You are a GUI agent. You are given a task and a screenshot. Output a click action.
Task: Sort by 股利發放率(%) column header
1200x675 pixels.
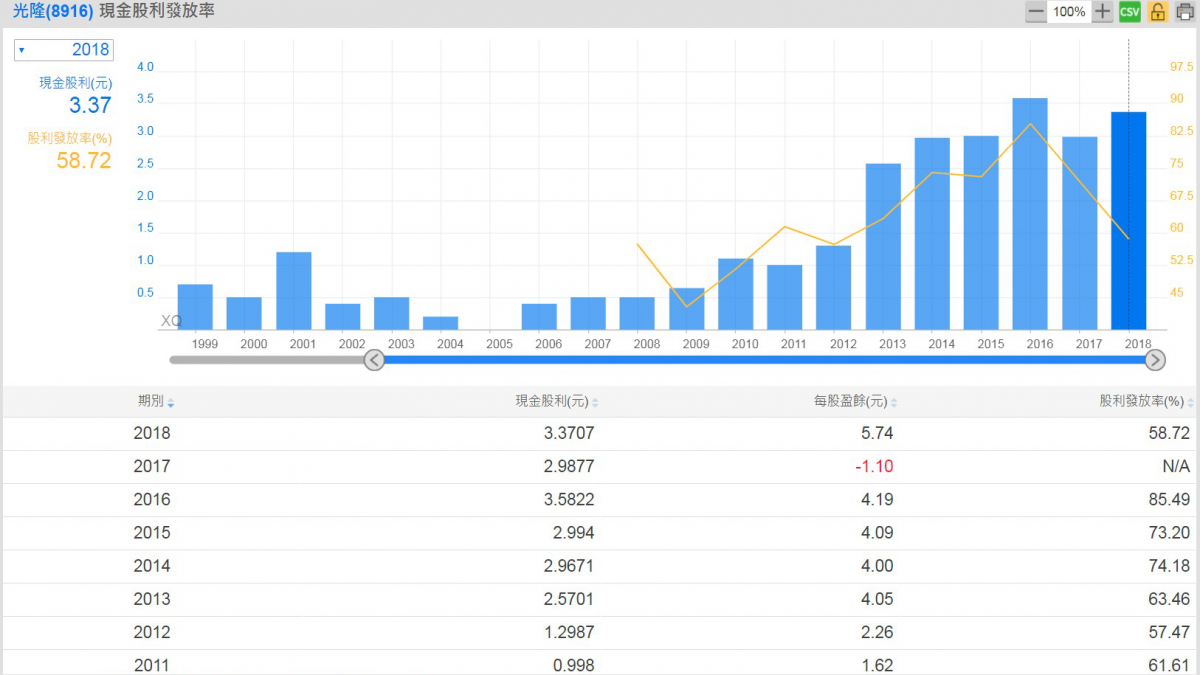[1147, 402]
